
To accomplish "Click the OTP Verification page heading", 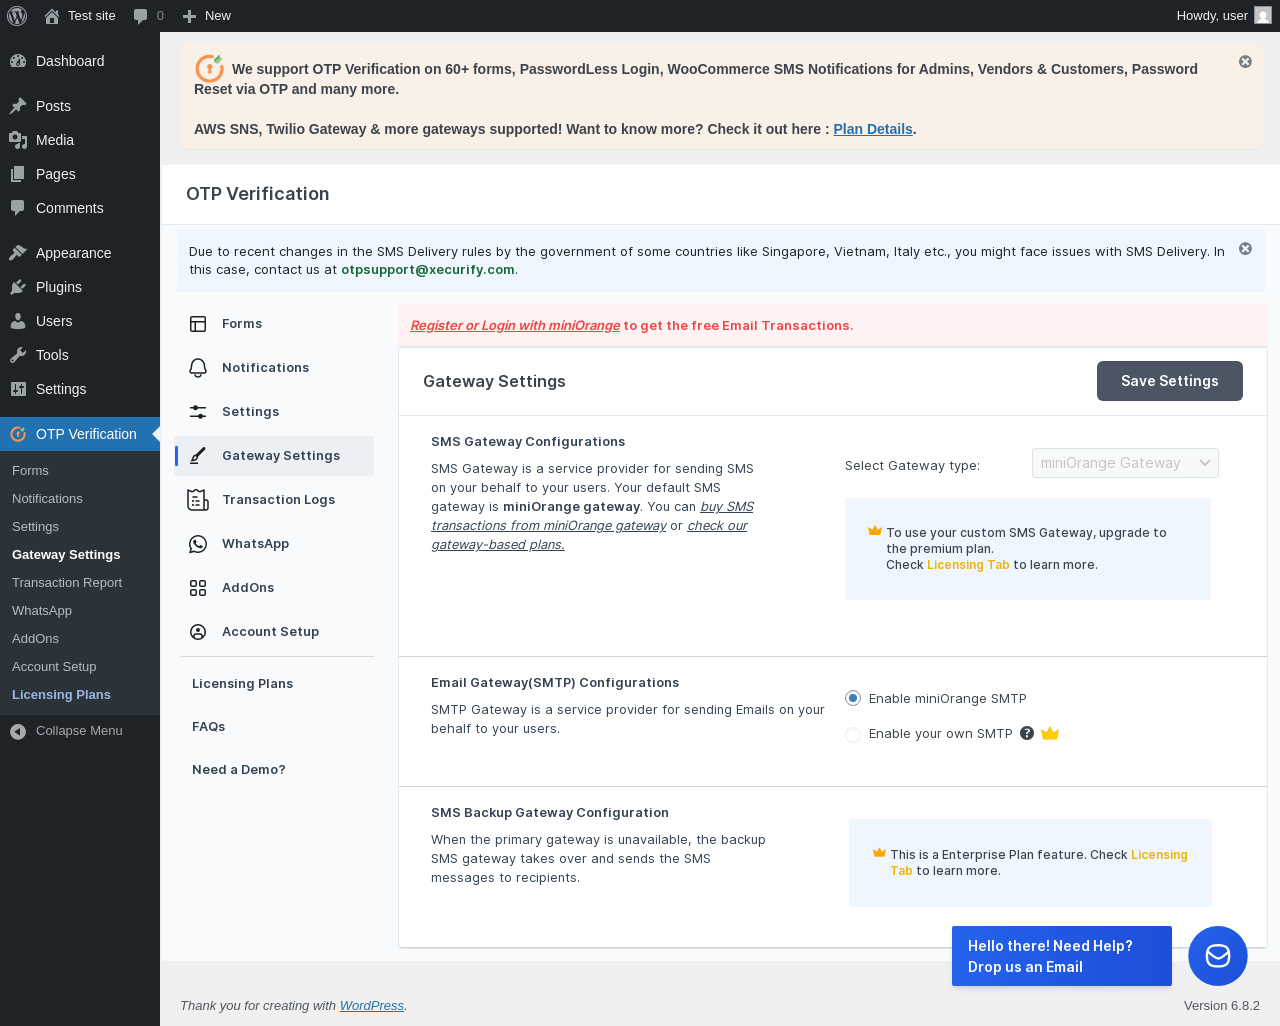I will click(258, 194).
